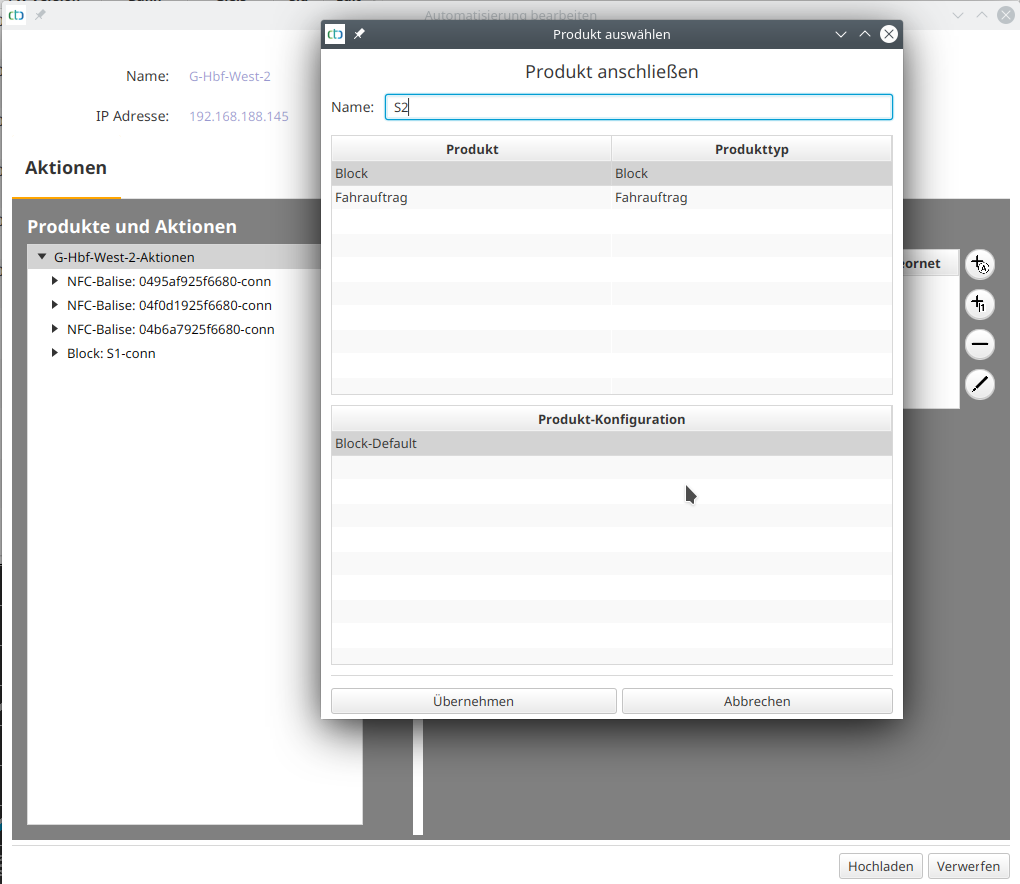This screenshot has width=1020, height=884.
Task: Expand NFC-Balise 0495af925f6680-conn
Action: (53, 281)
